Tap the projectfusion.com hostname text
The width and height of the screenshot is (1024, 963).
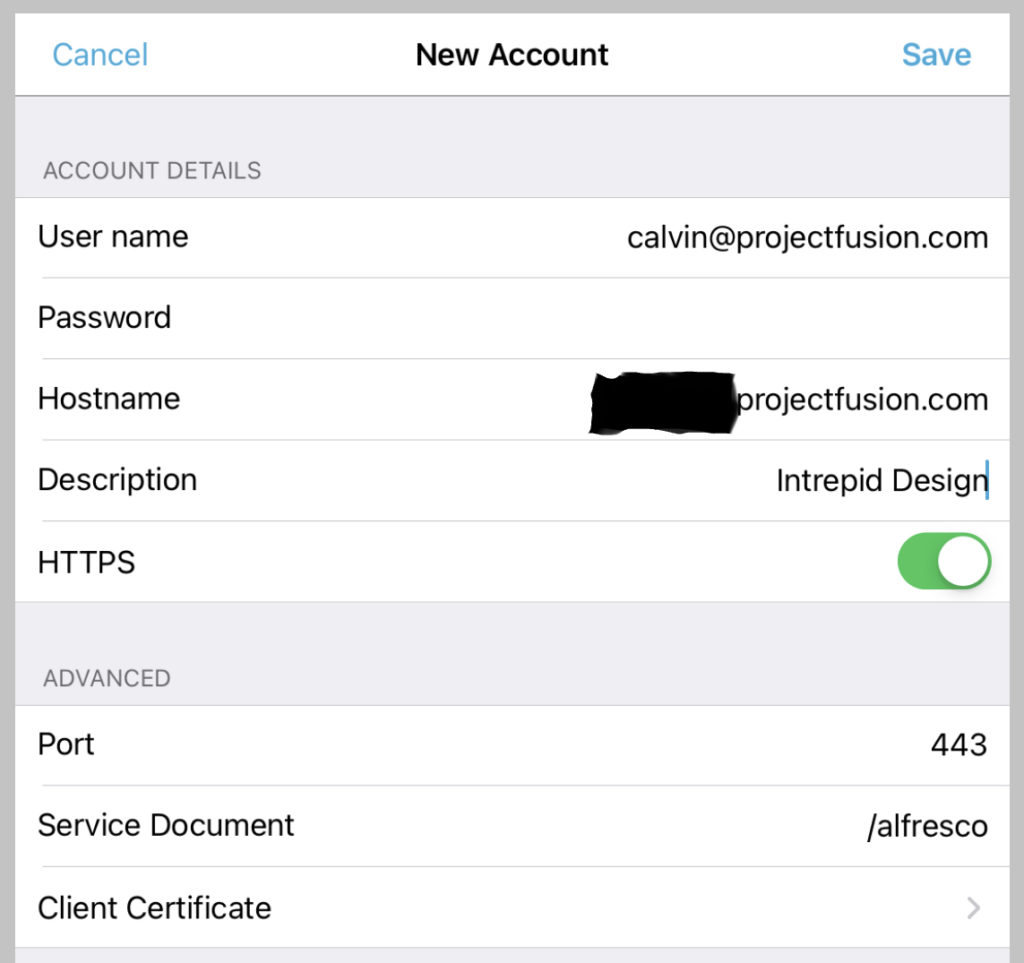[x=862, y=399]
